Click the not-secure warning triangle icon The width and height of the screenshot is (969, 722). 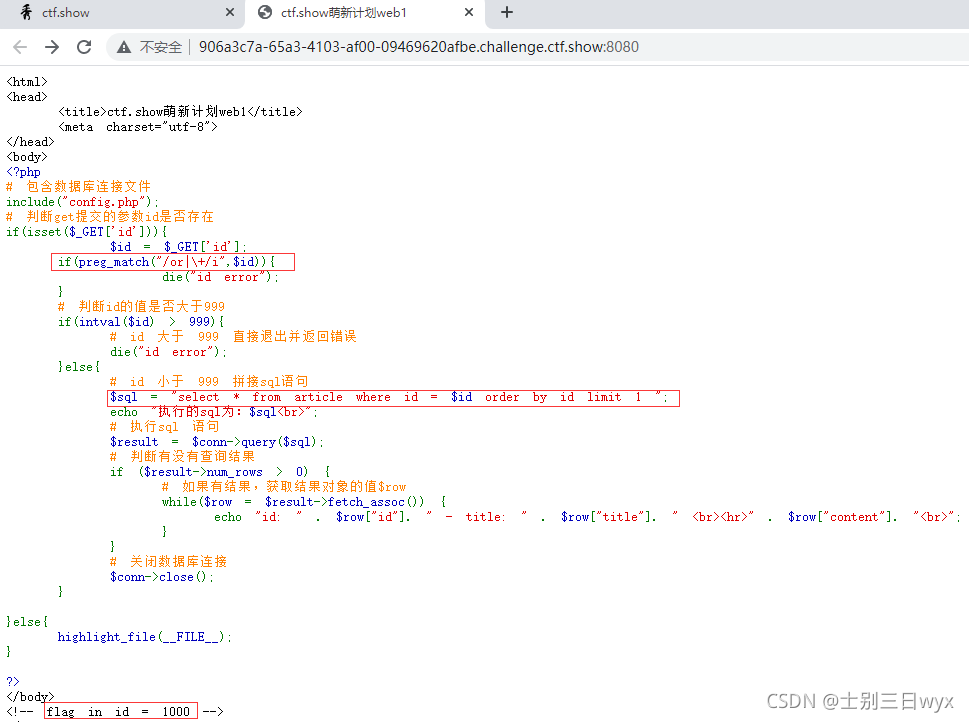click(124, 47)
